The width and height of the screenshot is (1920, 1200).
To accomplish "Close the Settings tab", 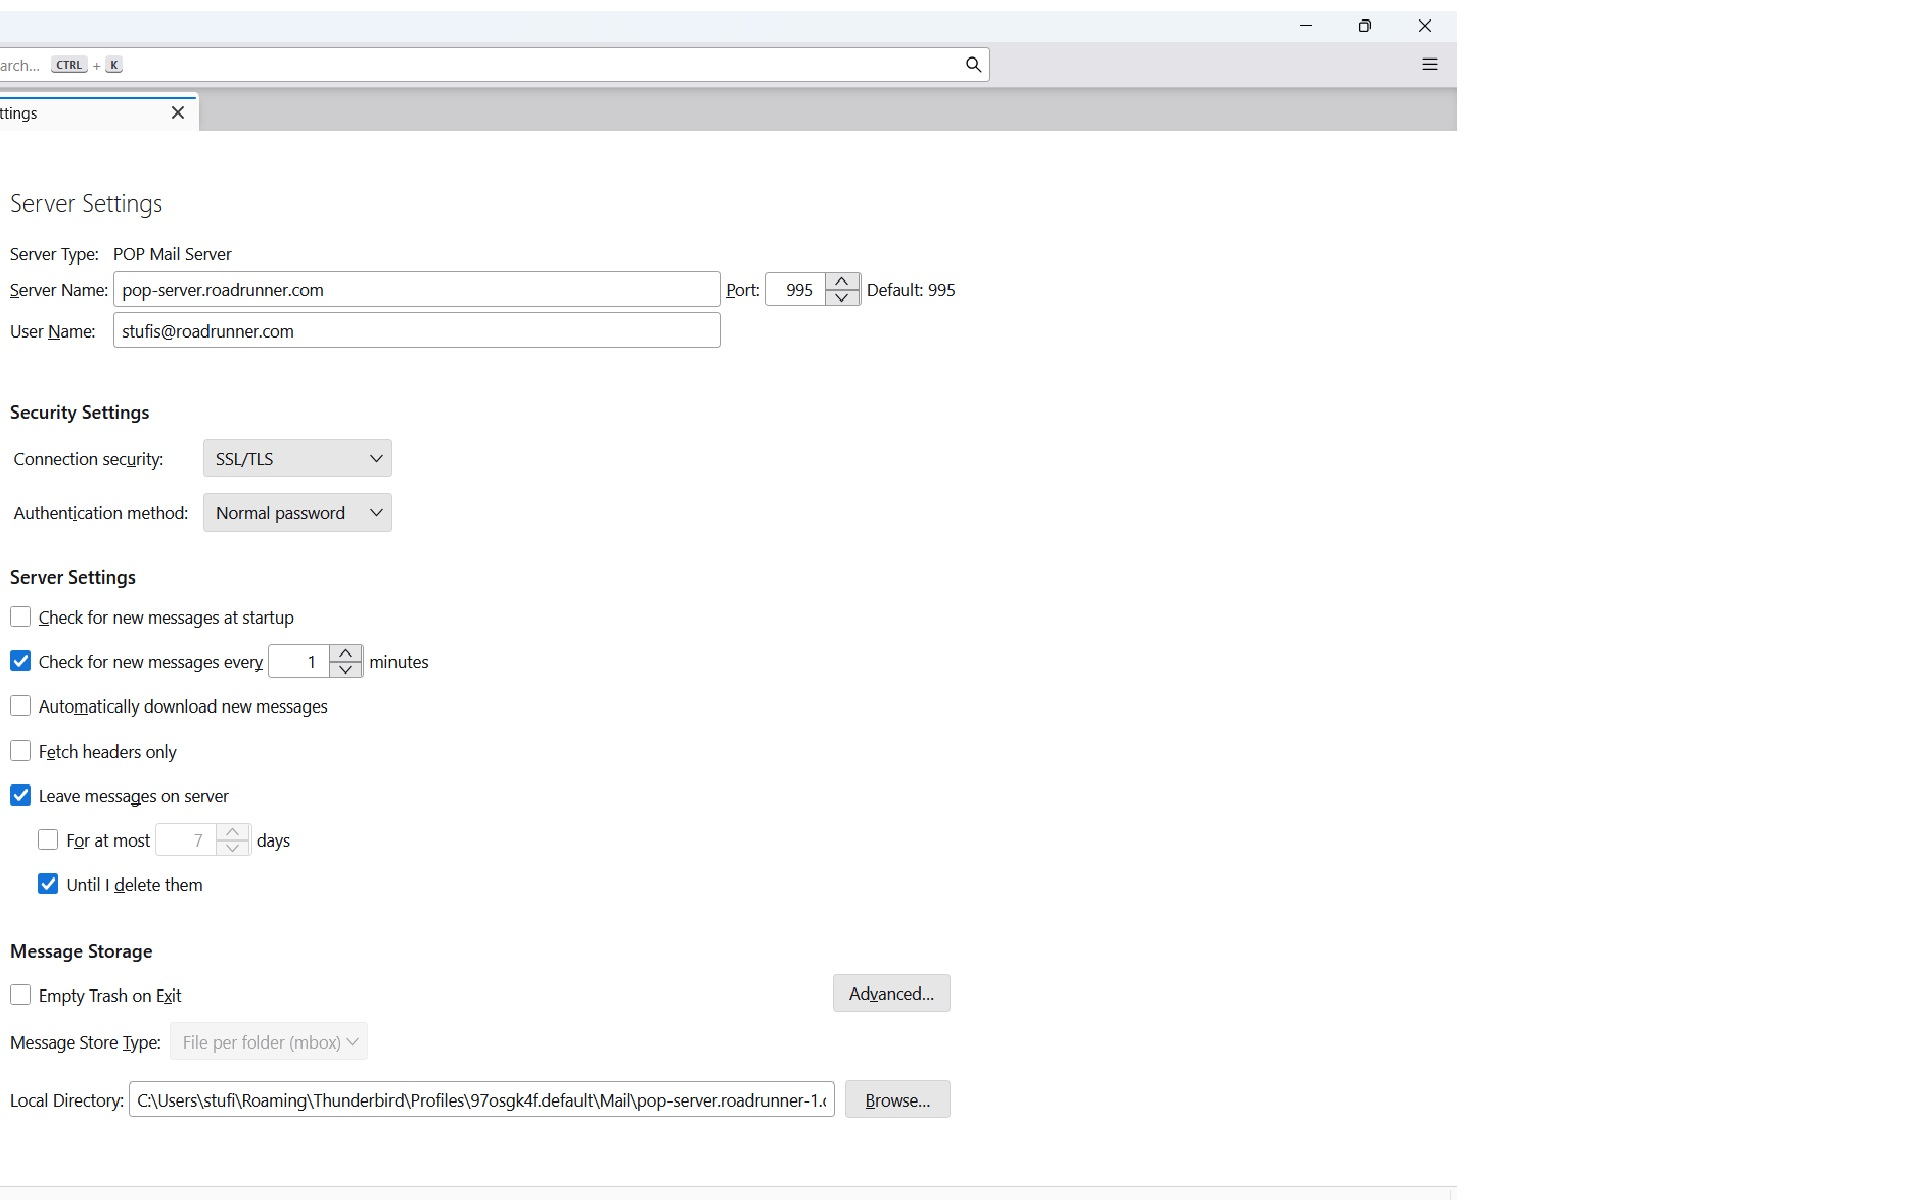I will tap(178, 113).
